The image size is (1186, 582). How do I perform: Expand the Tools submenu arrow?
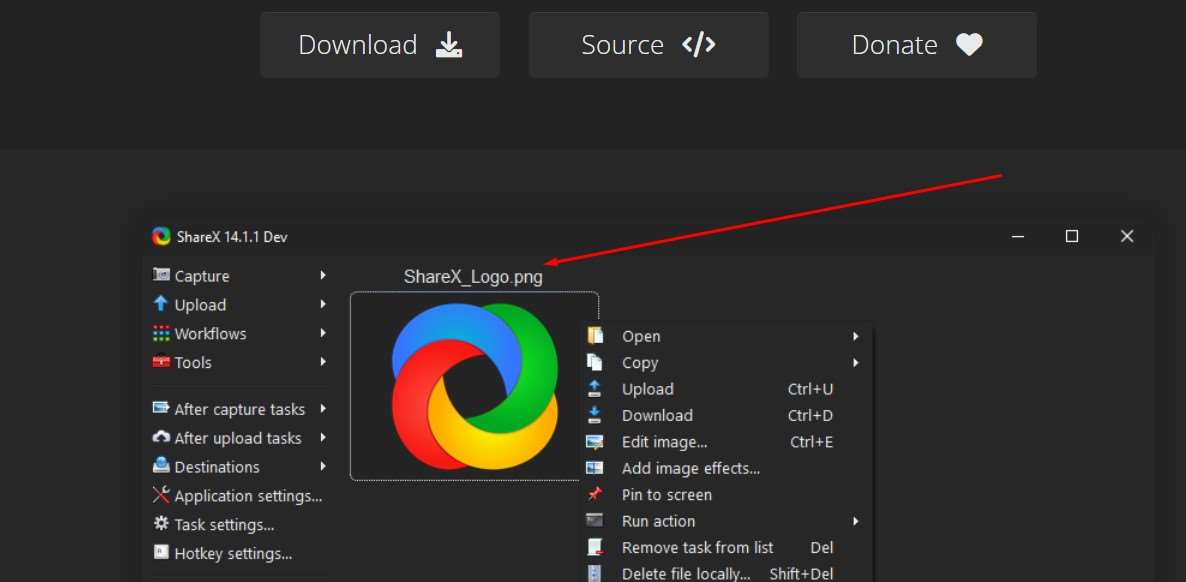pyautogui.click(x=323, y=362)
